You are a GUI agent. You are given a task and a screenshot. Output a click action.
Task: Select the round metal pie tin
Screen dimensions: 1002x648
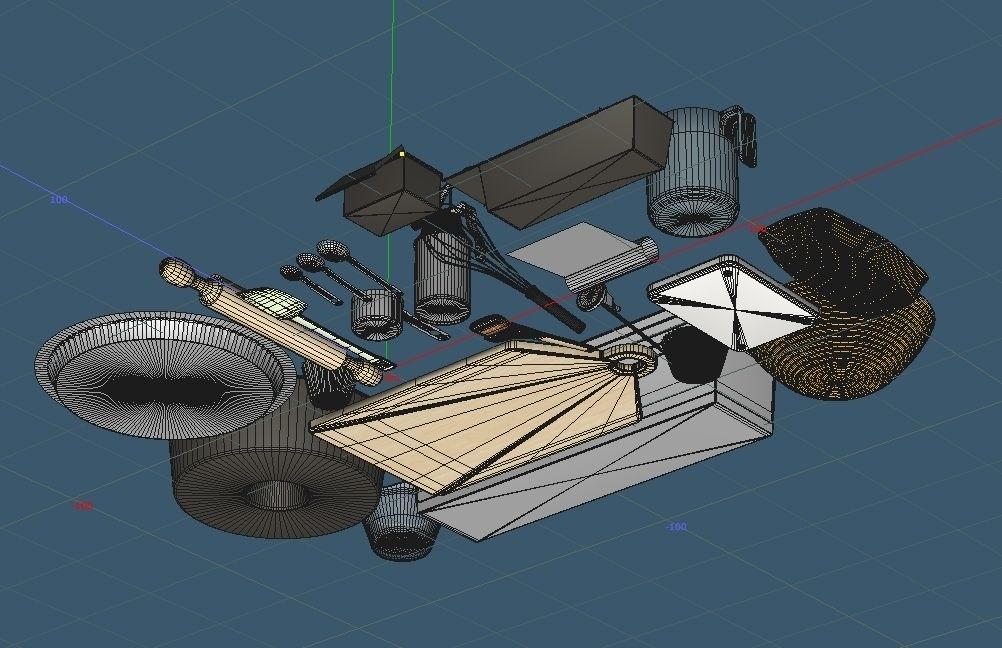(x=165, y=374)
